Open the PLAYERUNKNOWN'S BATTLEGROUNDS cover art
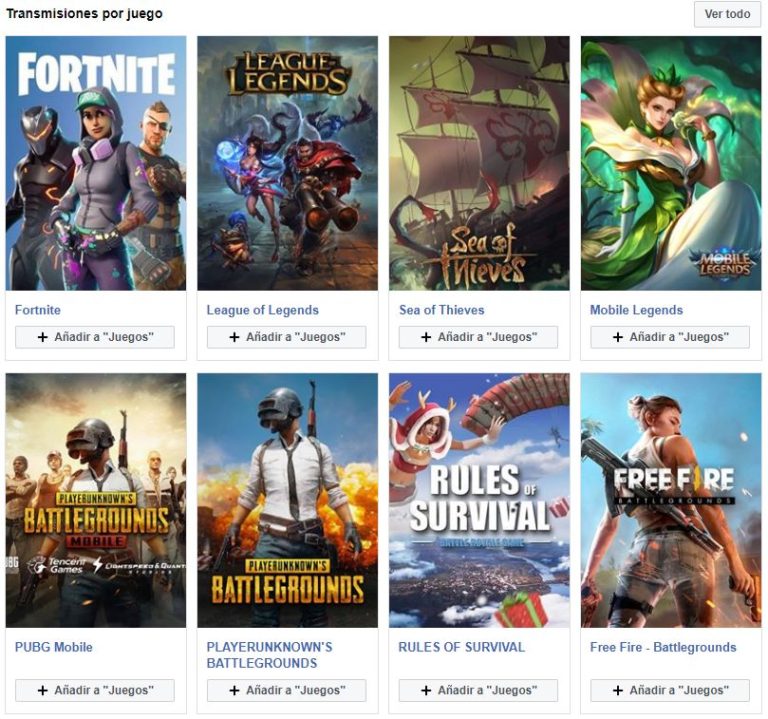 pyautogui.click(x=287, y=500)
